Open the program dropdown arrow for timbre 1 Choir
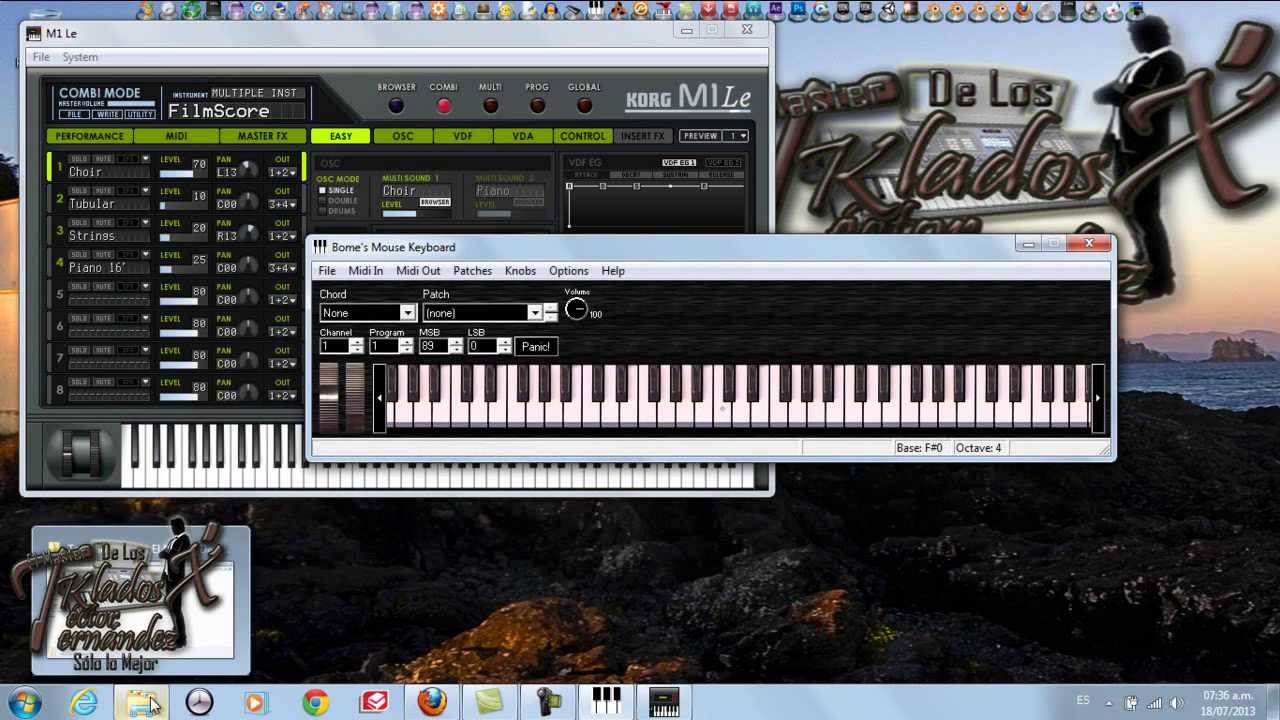Image resolution: width=1280 pixels, height=720 pixels. pos(145,159)
